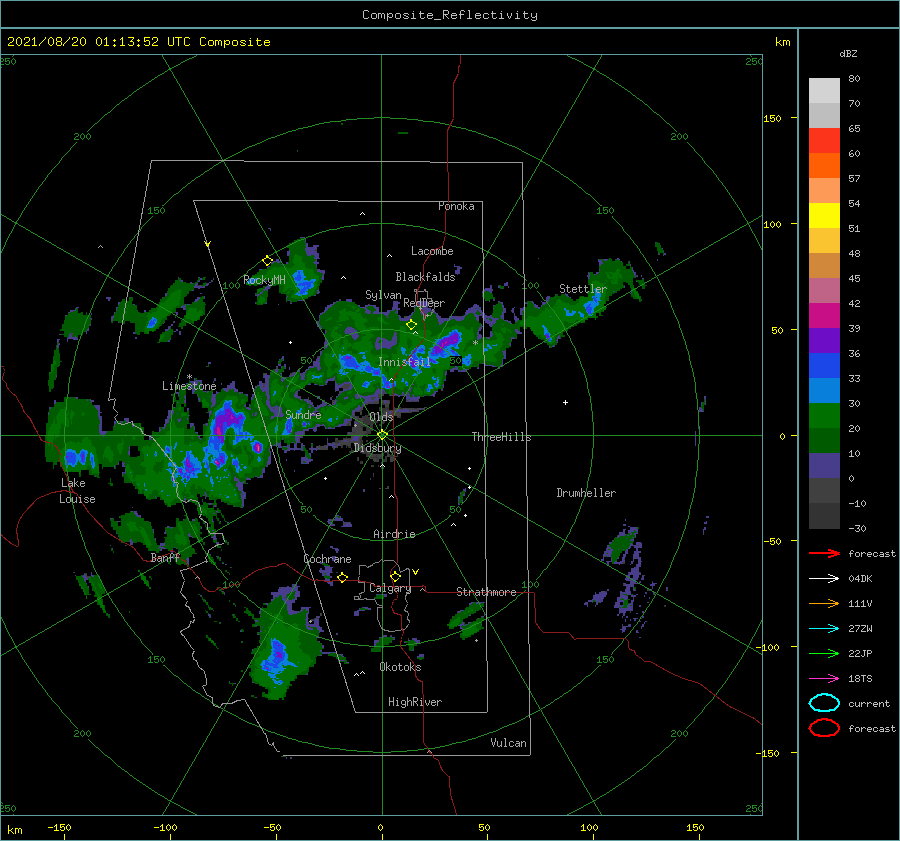This screenshot has width=900, height=841.
Task: Click the Vulcan city label
Action: click(509, 743)
